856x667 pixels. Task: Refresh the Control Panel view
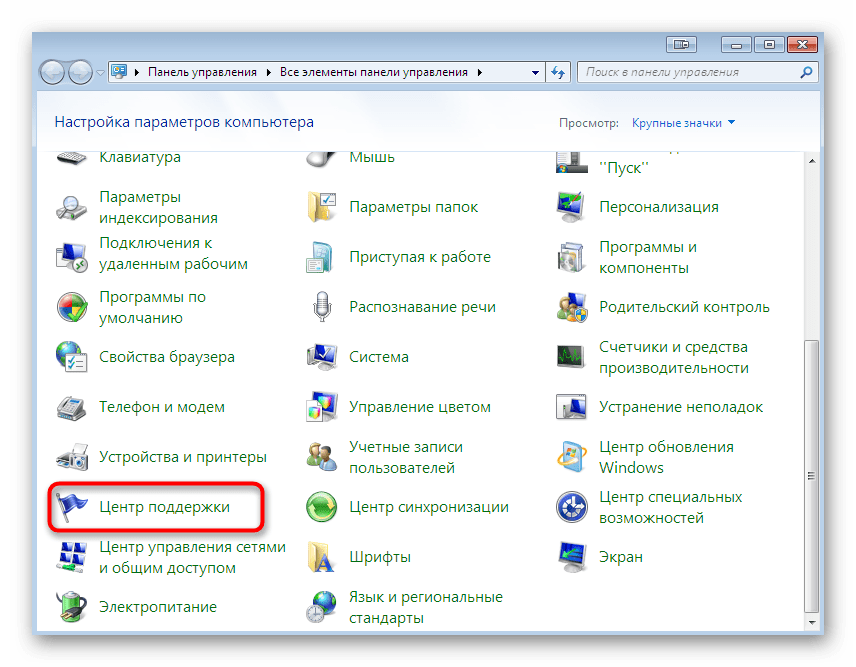pos(558,73)
